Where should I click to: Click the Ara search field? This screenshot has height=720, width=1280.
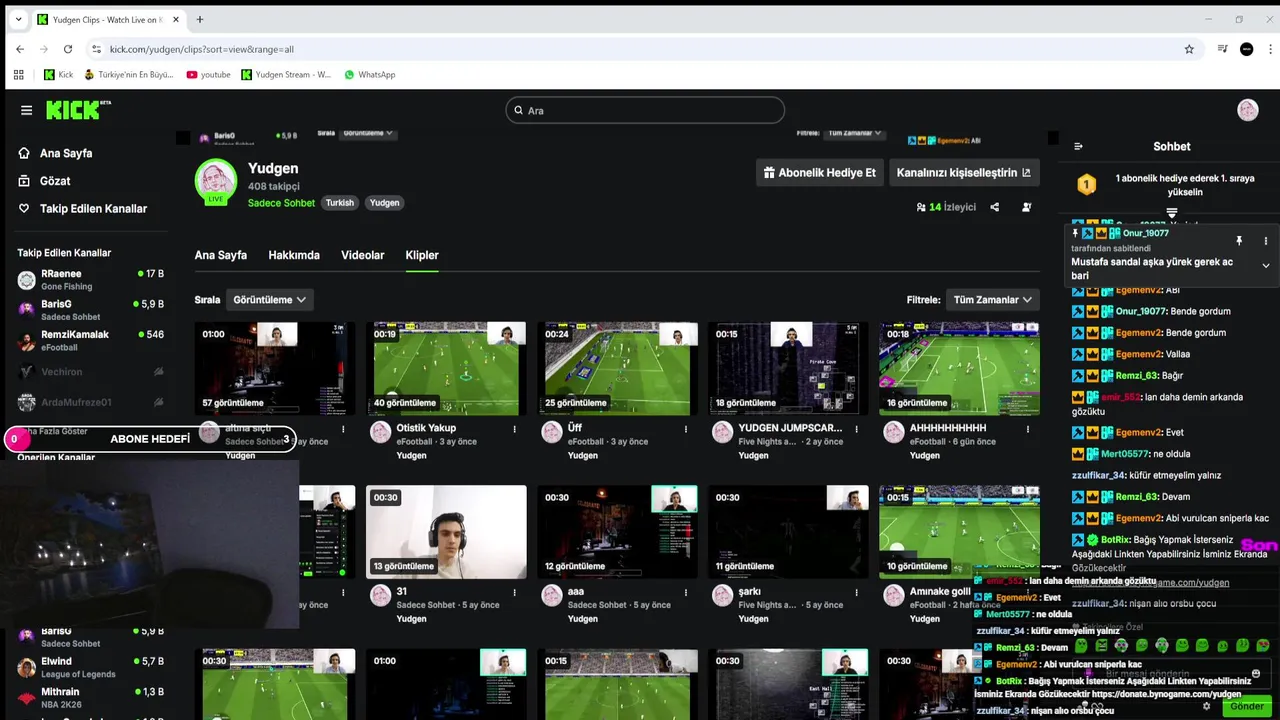tap(645, 110)
